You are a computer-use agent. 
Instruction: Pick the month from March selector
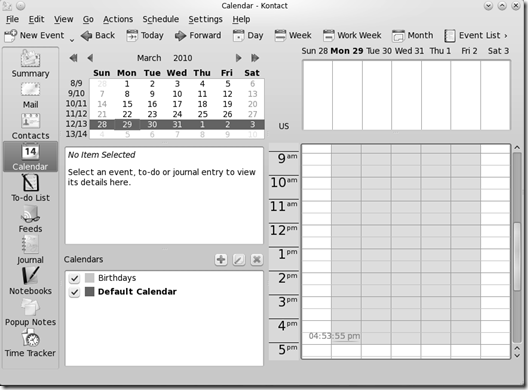(149, 58)
